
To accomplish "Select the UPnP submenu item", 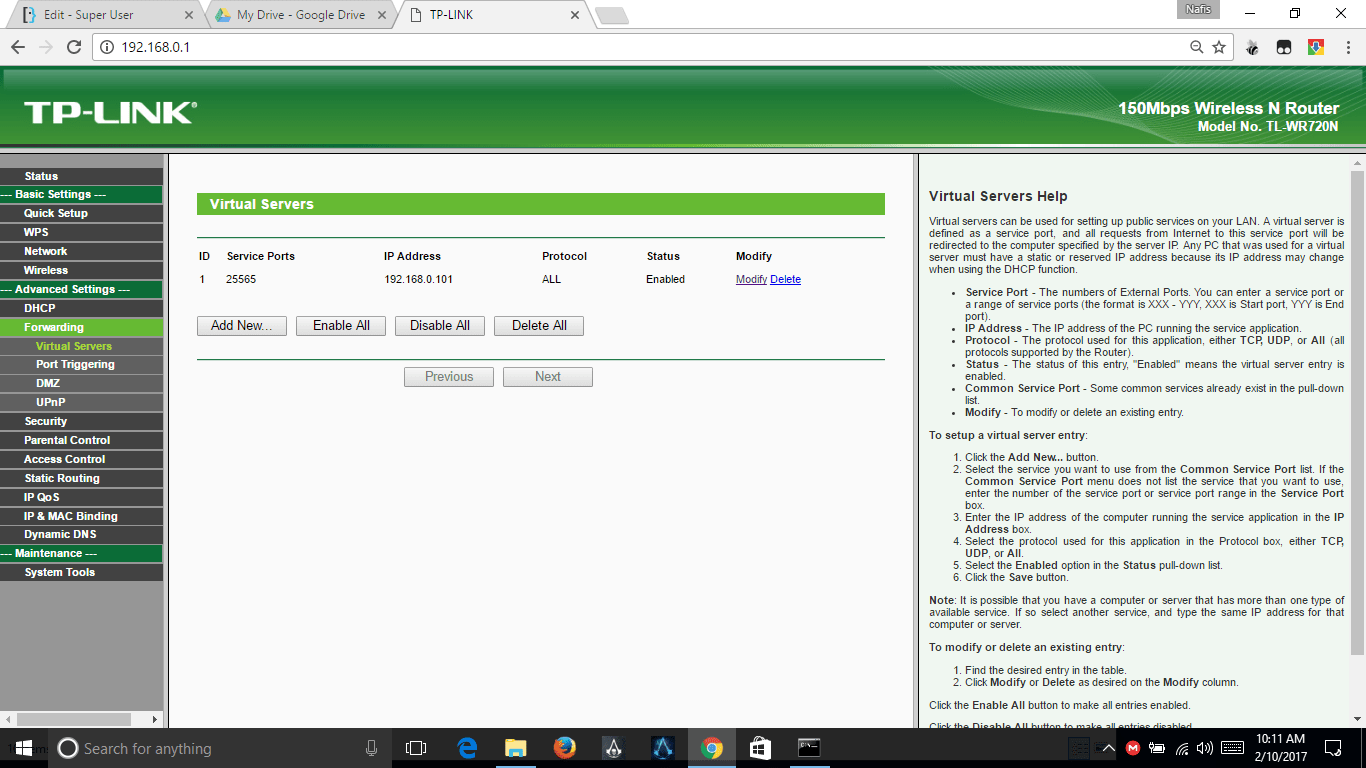I will (x=81, y=402).
